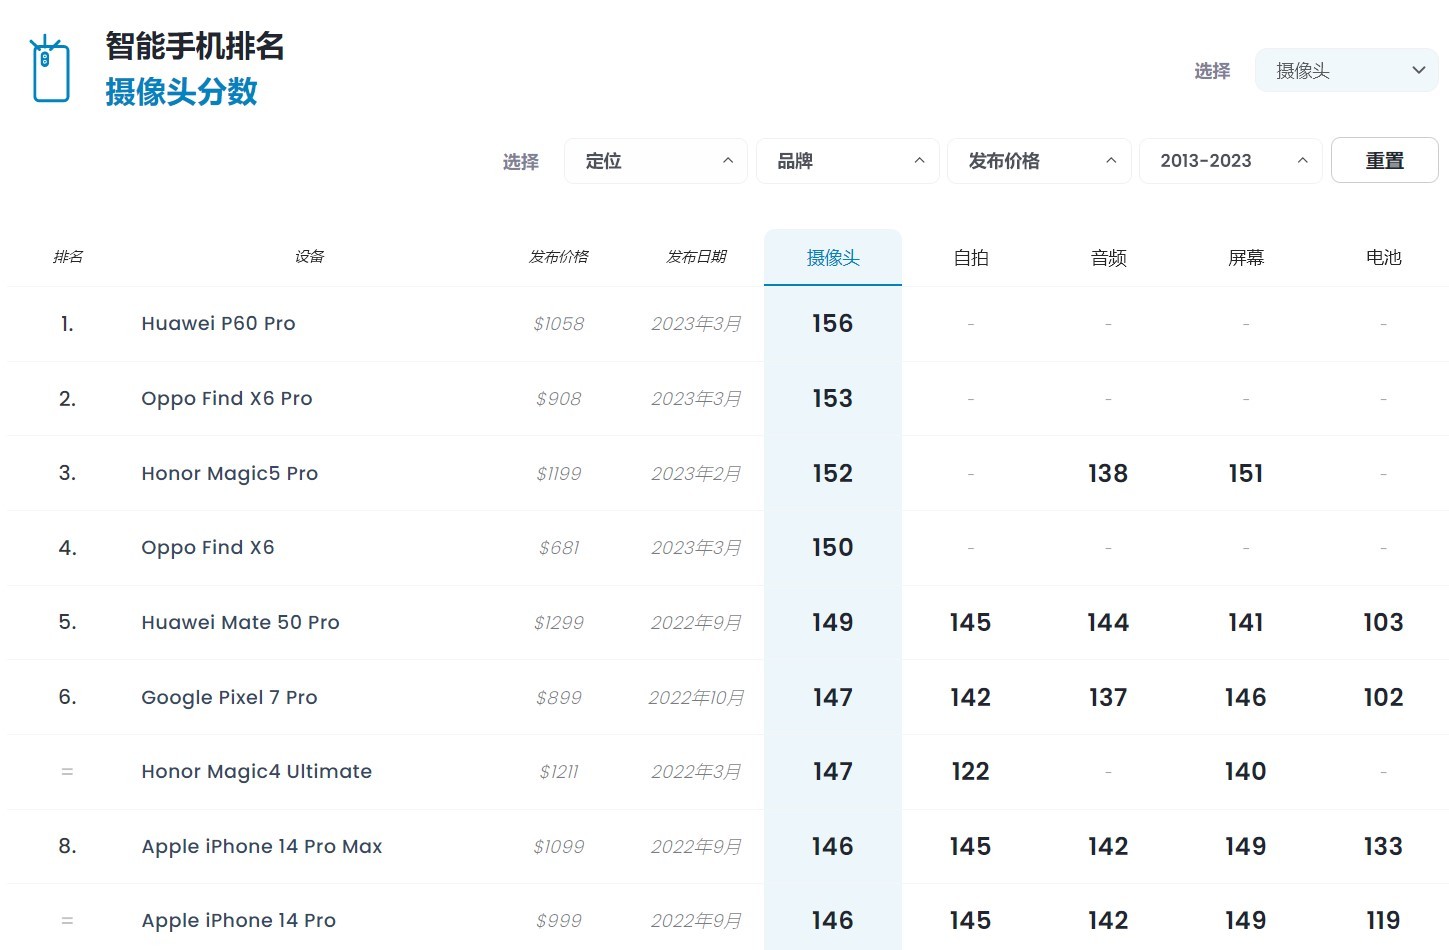Click launch date 2022年10月 for Google Pixel 7 Pro
Viewport: 1449px width, 950px height.
click(x=696, y=697)
